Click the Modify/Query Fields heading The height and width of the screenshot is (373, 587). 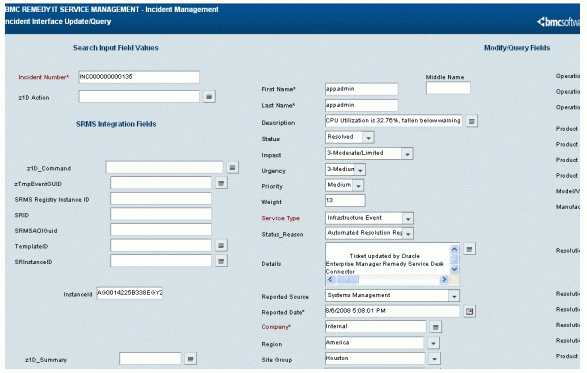coord(517,48)
